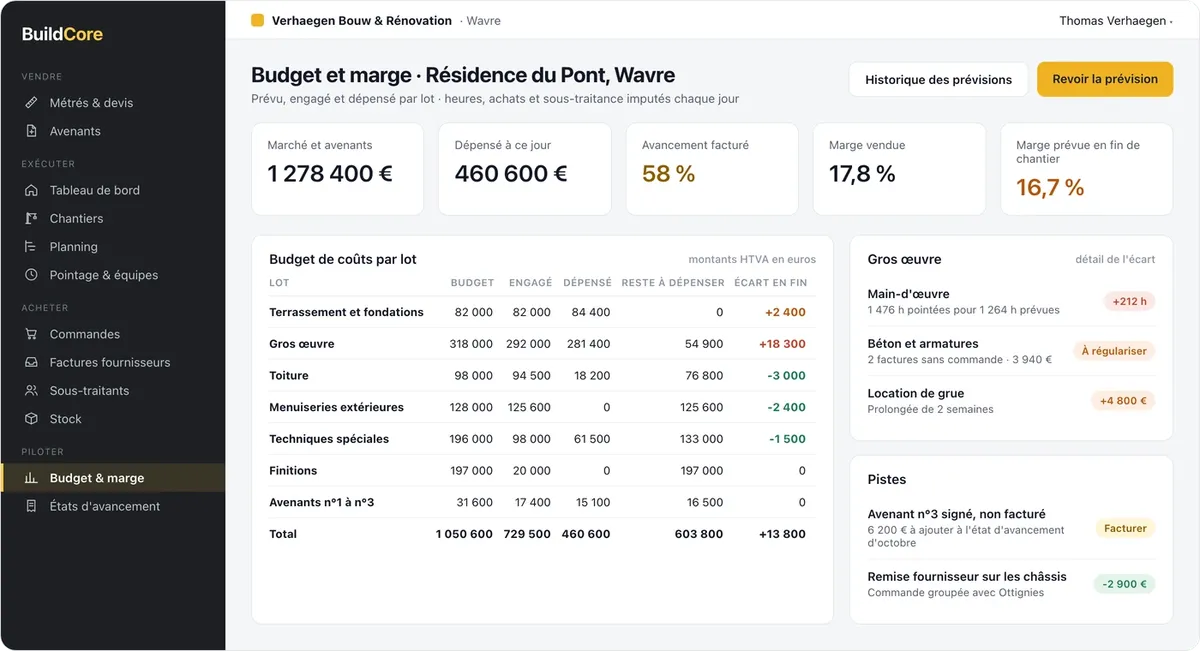The height and width of the screenshot is (651, 1200).
Task: Click the +18 300 écart value
Action: [782, 344]
